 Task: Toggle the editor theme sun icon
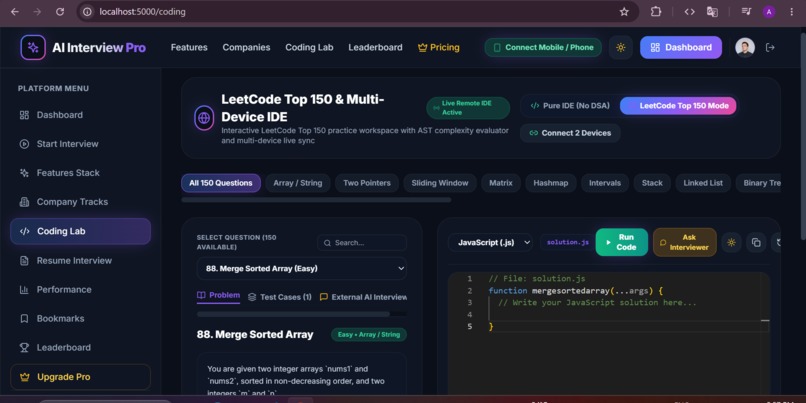point(731,243)
